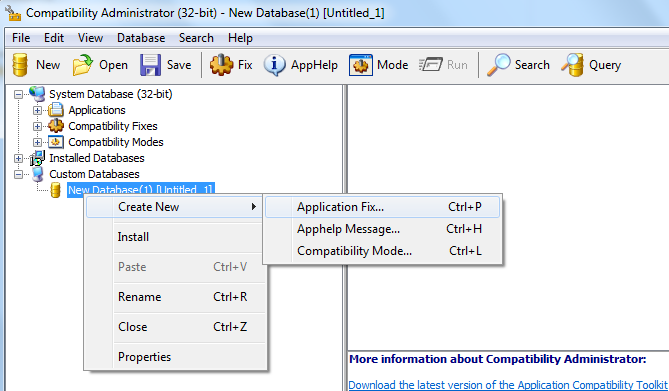The height and width of the screenshot is (391, 669).
Task: Open the Create New submenu arrow
Action: (x=254, y=207)
